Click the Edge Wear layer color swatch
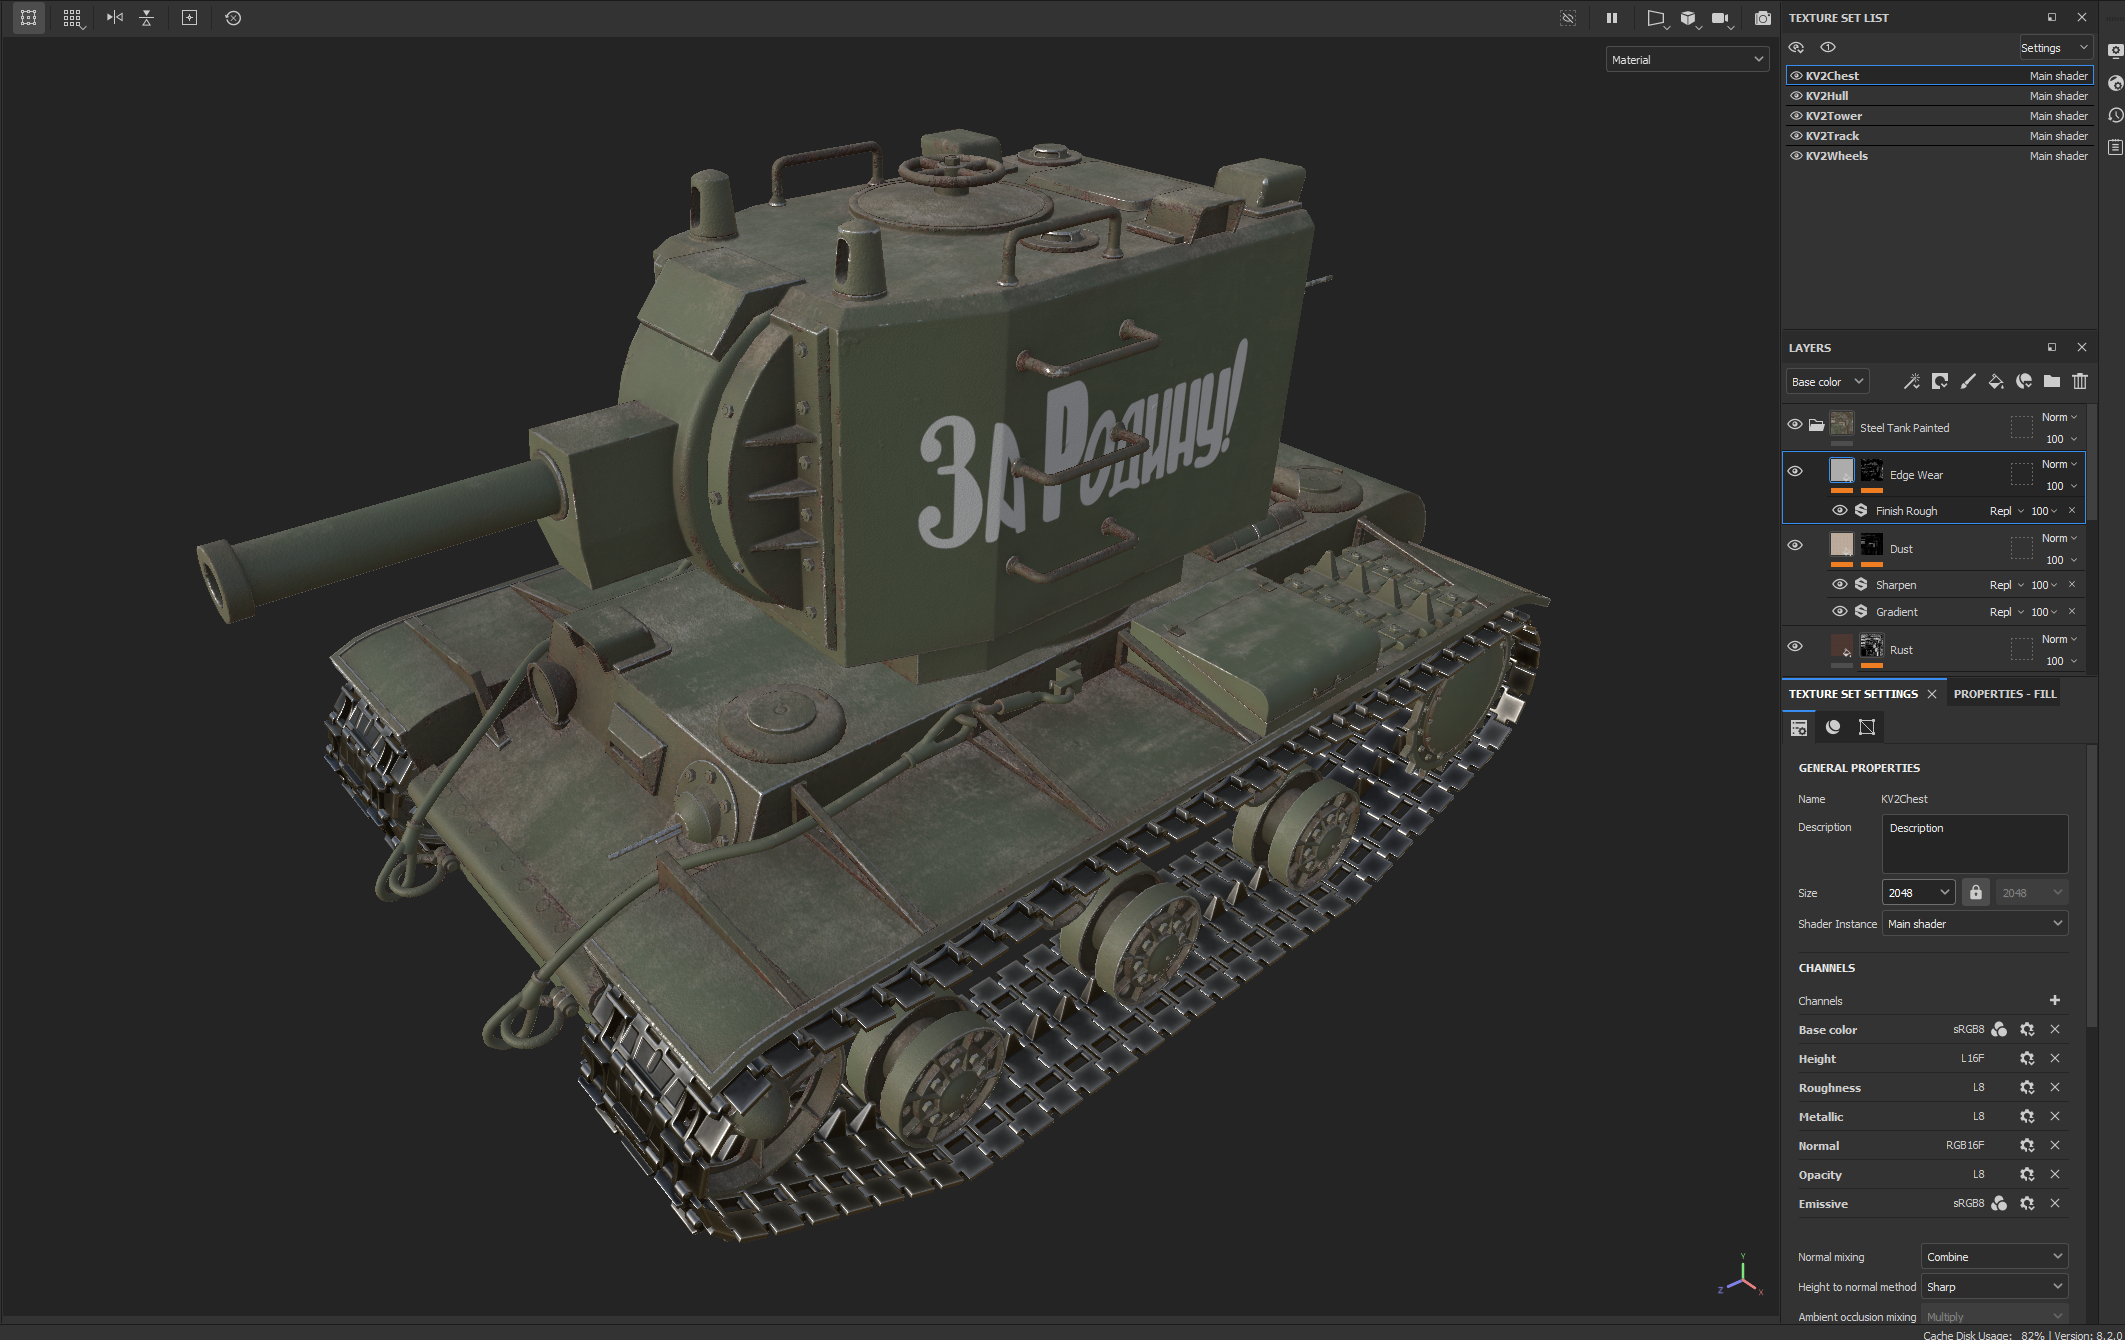Viewport: 2125px width, 1340px height. (1841, 471)
